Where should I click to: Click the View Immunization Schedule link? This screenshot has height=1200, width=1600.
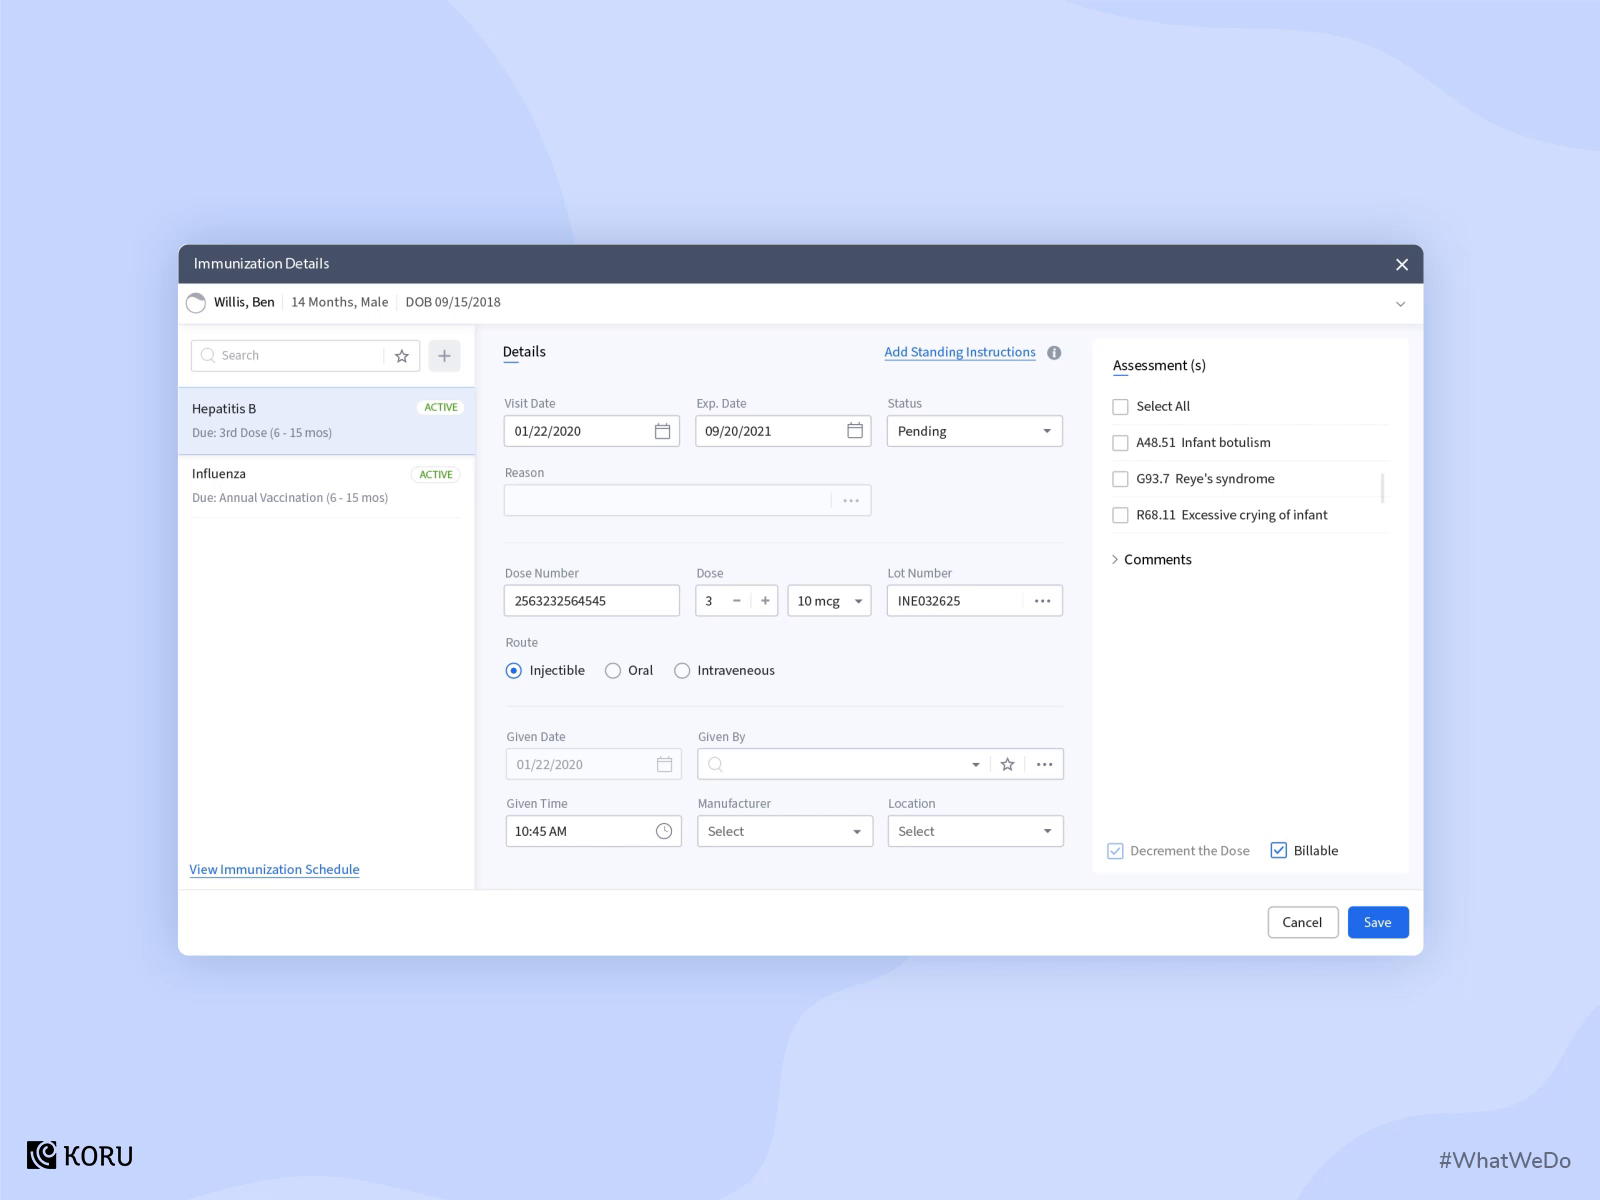pos(274,869)
